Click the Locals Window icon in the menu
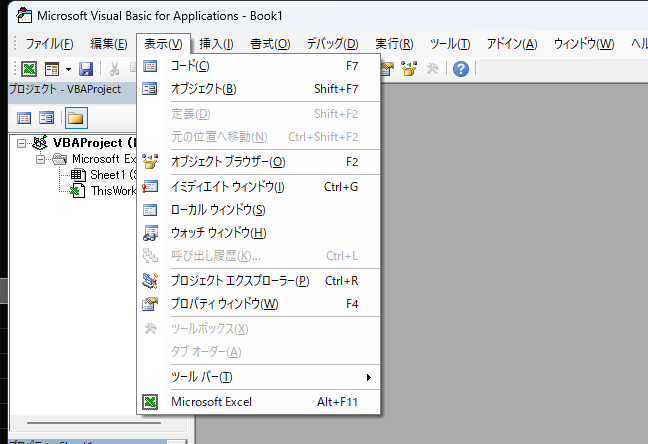This screenshot has height=444, width=648. [x=150, y=210]
